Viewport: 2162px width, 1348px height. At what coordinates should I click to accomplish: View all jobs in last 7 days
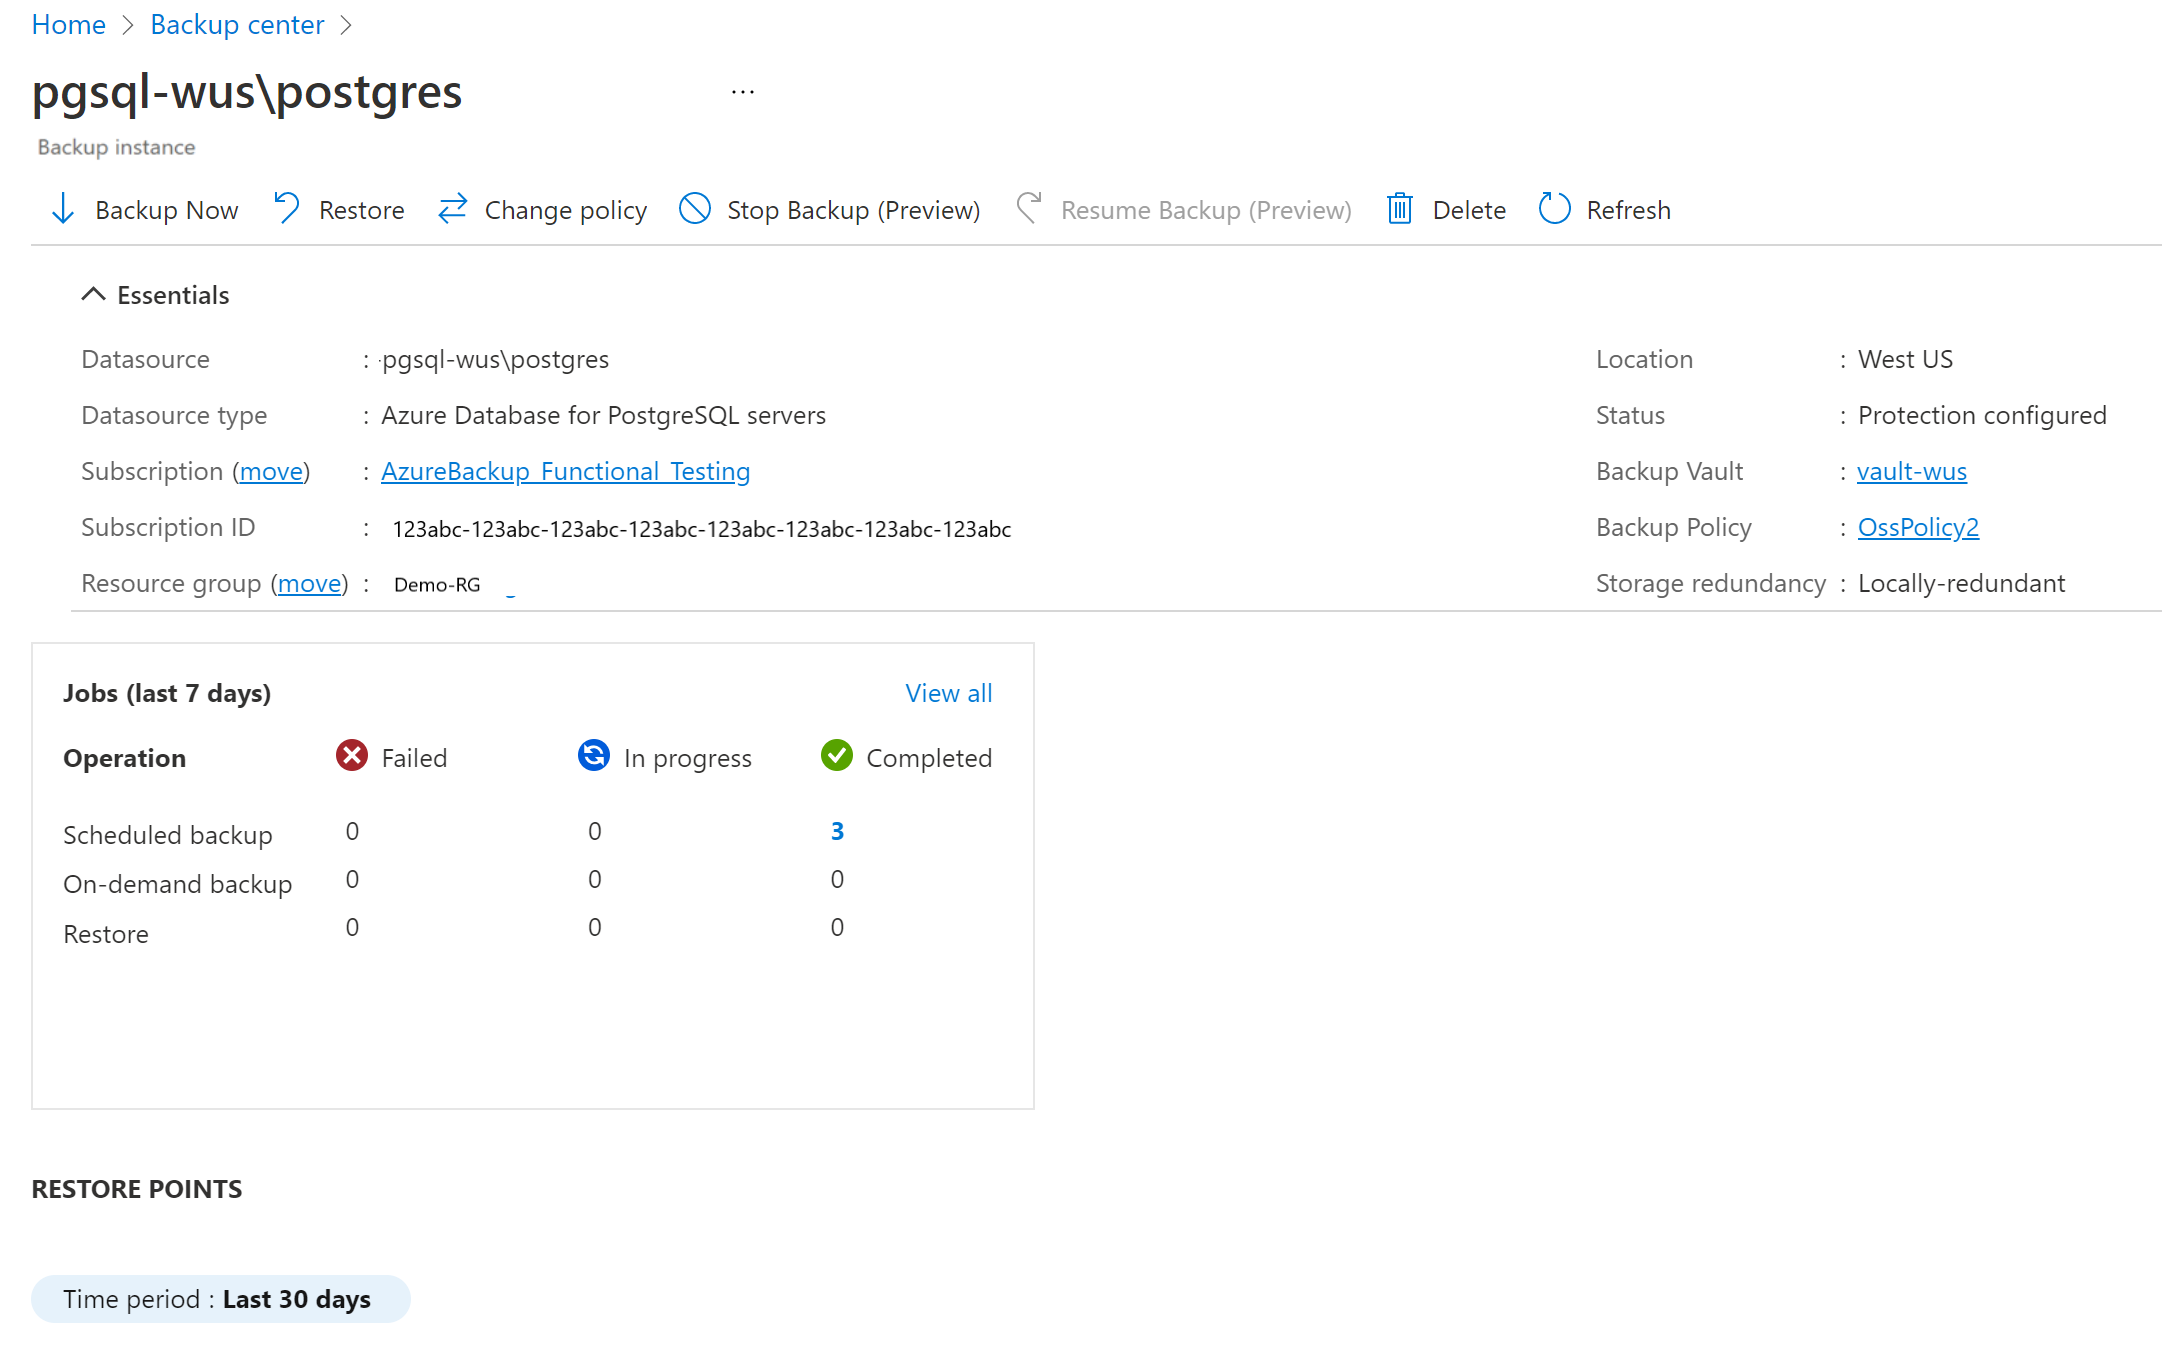click(x=947, y=693)
